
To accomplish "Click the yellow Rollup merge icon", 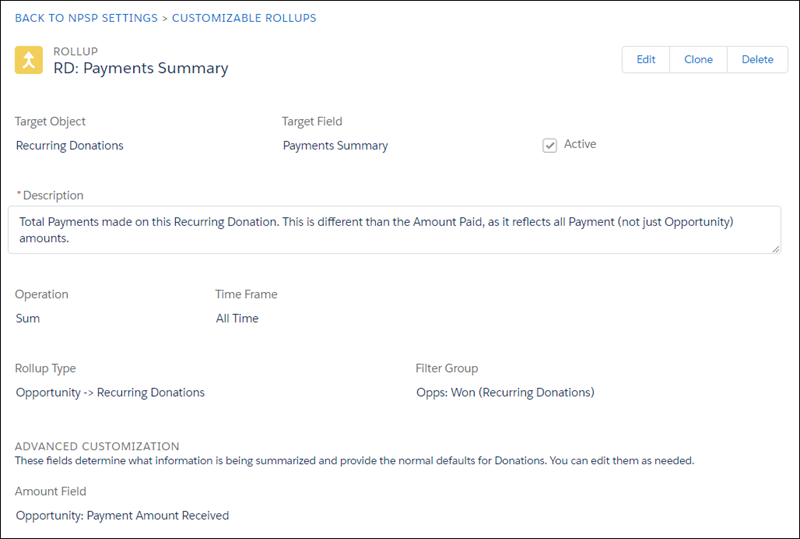I will tap(29, 60).
